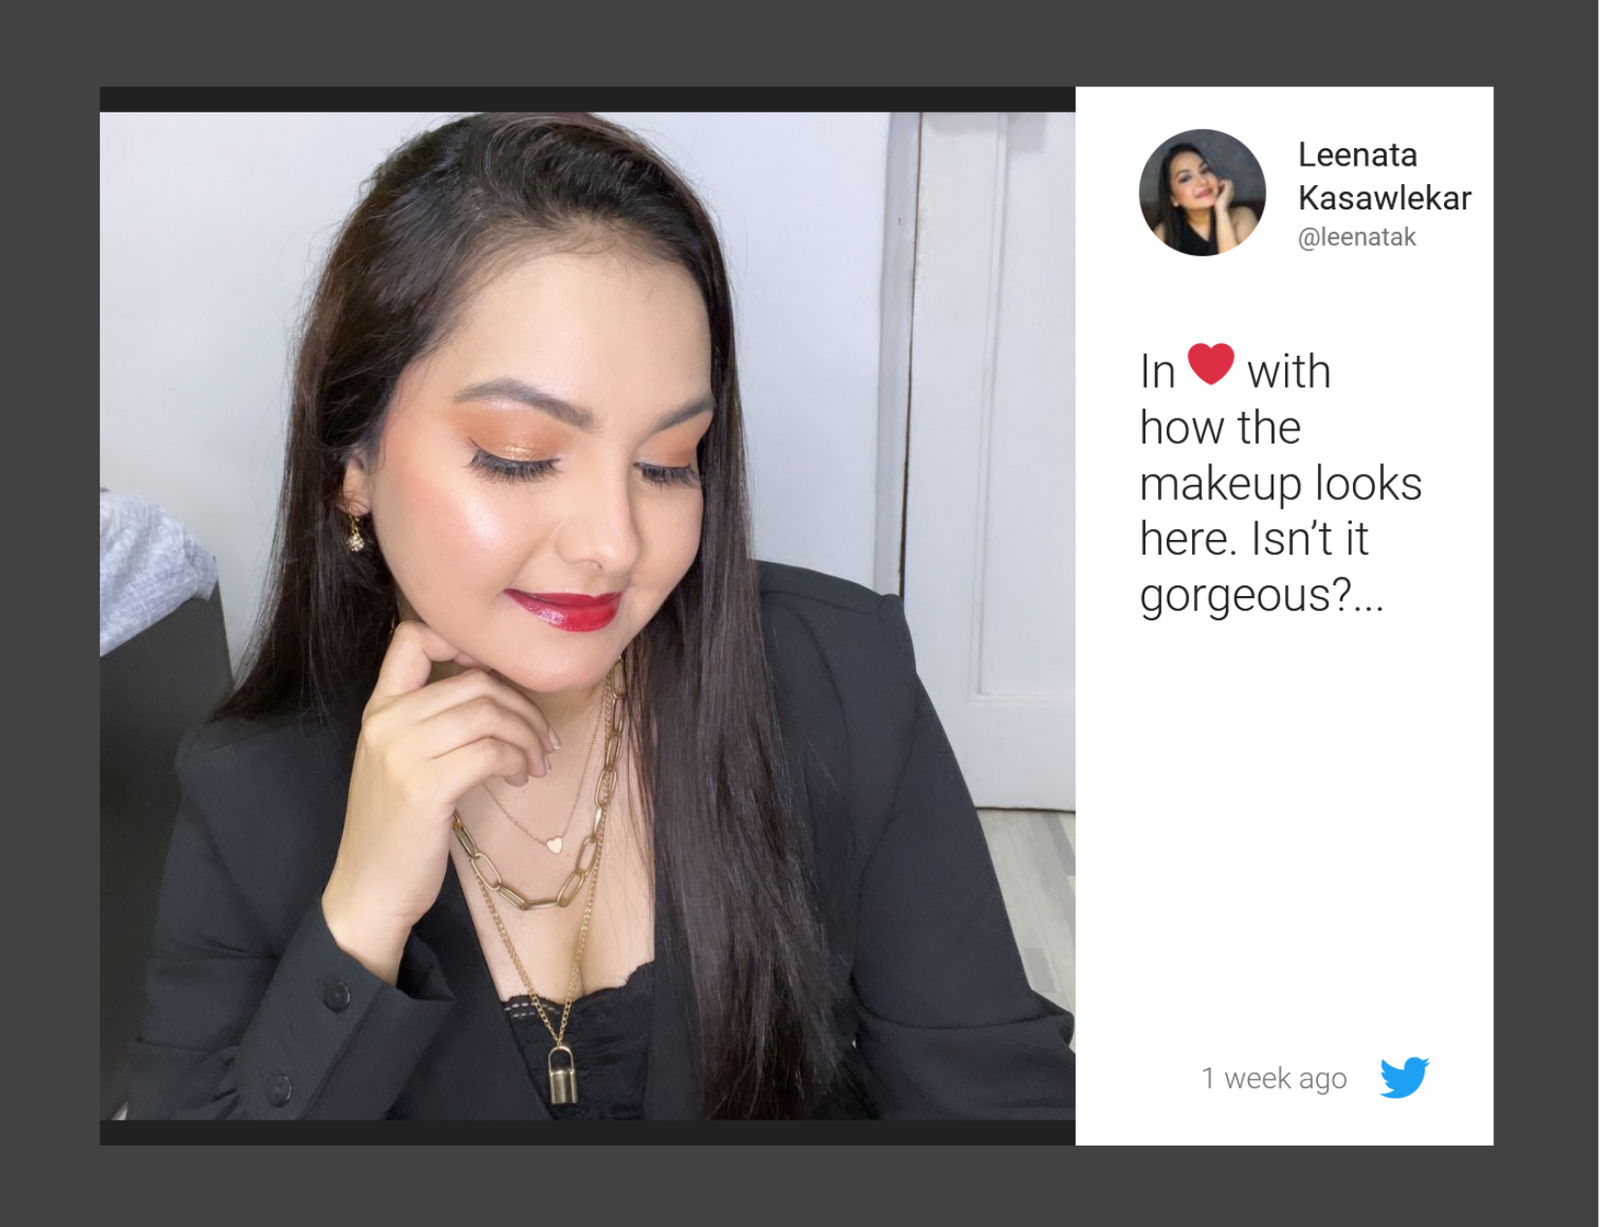
Task: Click the dark gray backdrop outside card
Action: [x=800, y=40]
